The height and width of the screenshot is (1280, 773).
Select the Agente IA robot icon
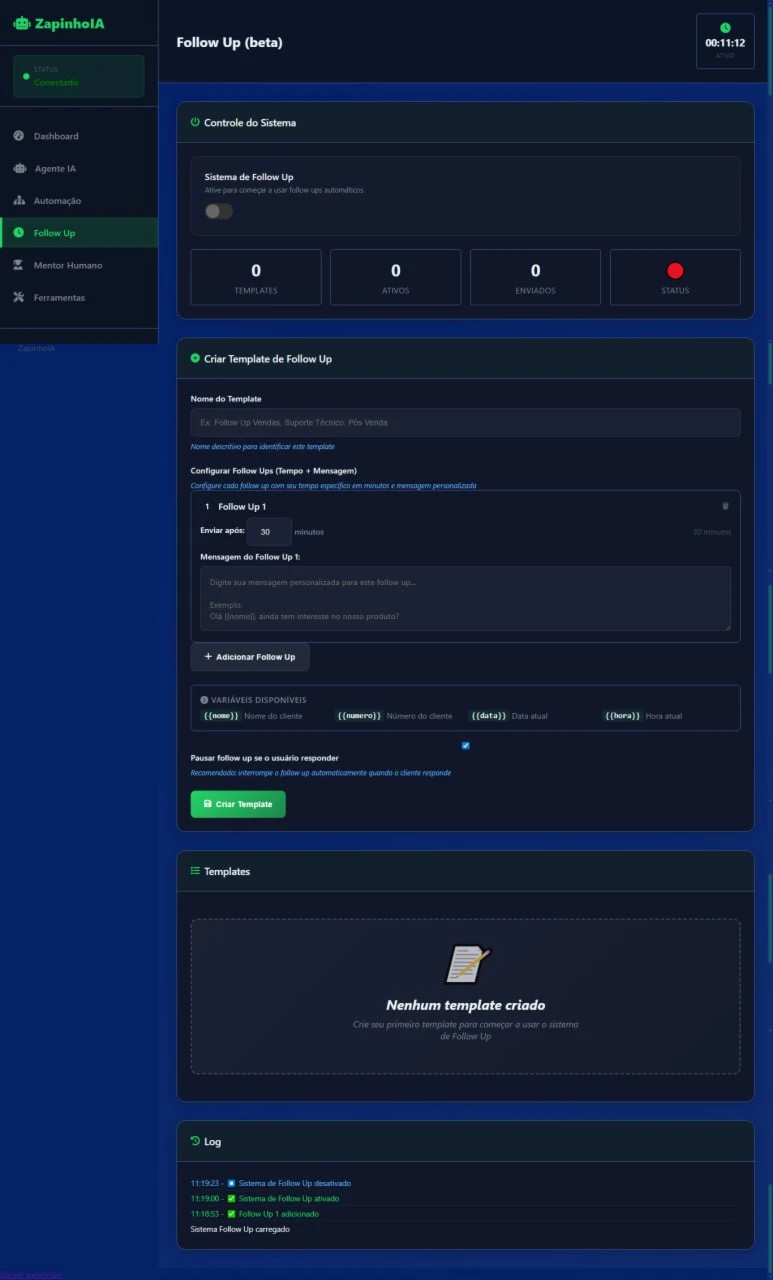pyautogui.click(x=19, y=168)
